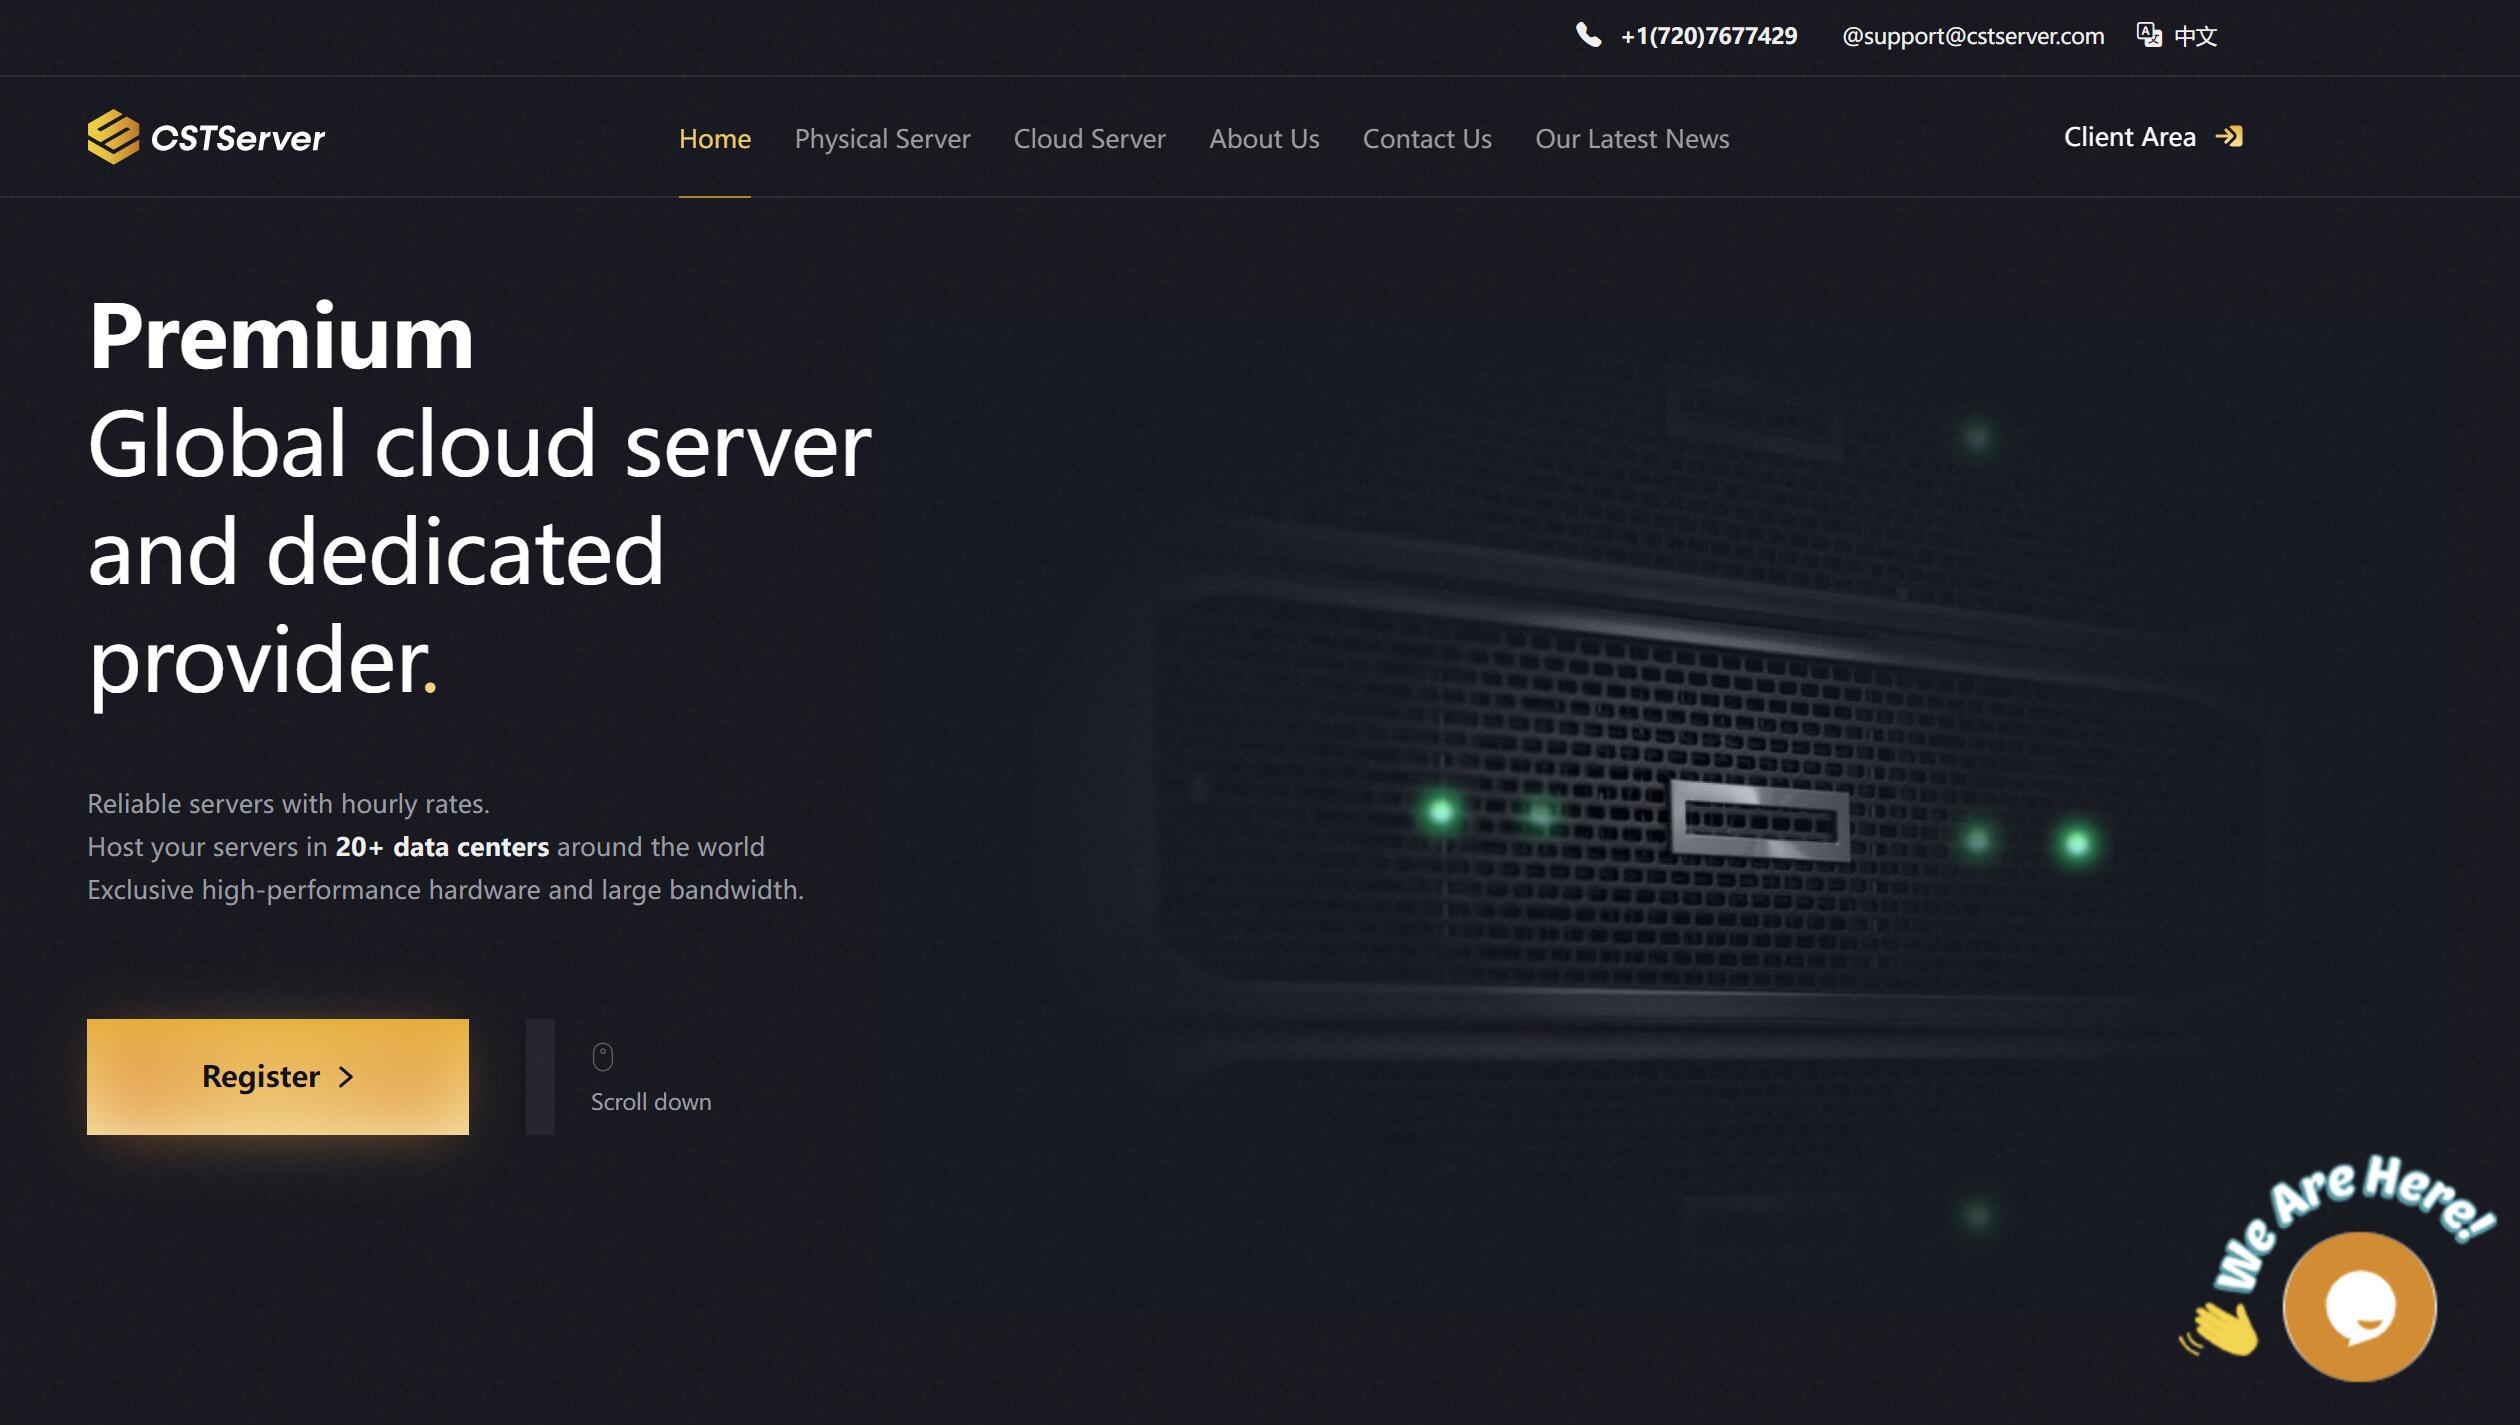Click the scroll down mouse icon
Screen dimensions: 2520x1425
click(x=602, y=1053)
